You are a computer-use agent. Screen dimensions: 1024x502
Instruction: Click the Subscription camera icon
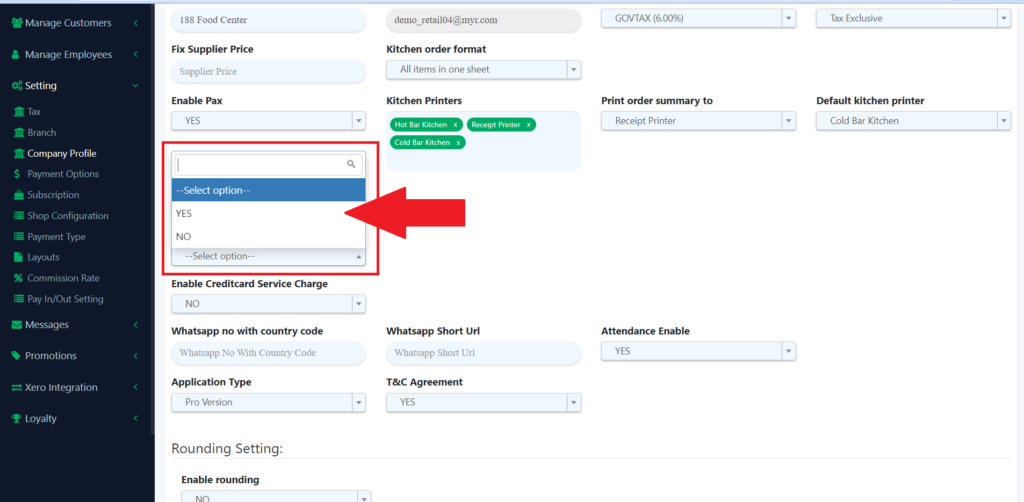coord(18,195)
